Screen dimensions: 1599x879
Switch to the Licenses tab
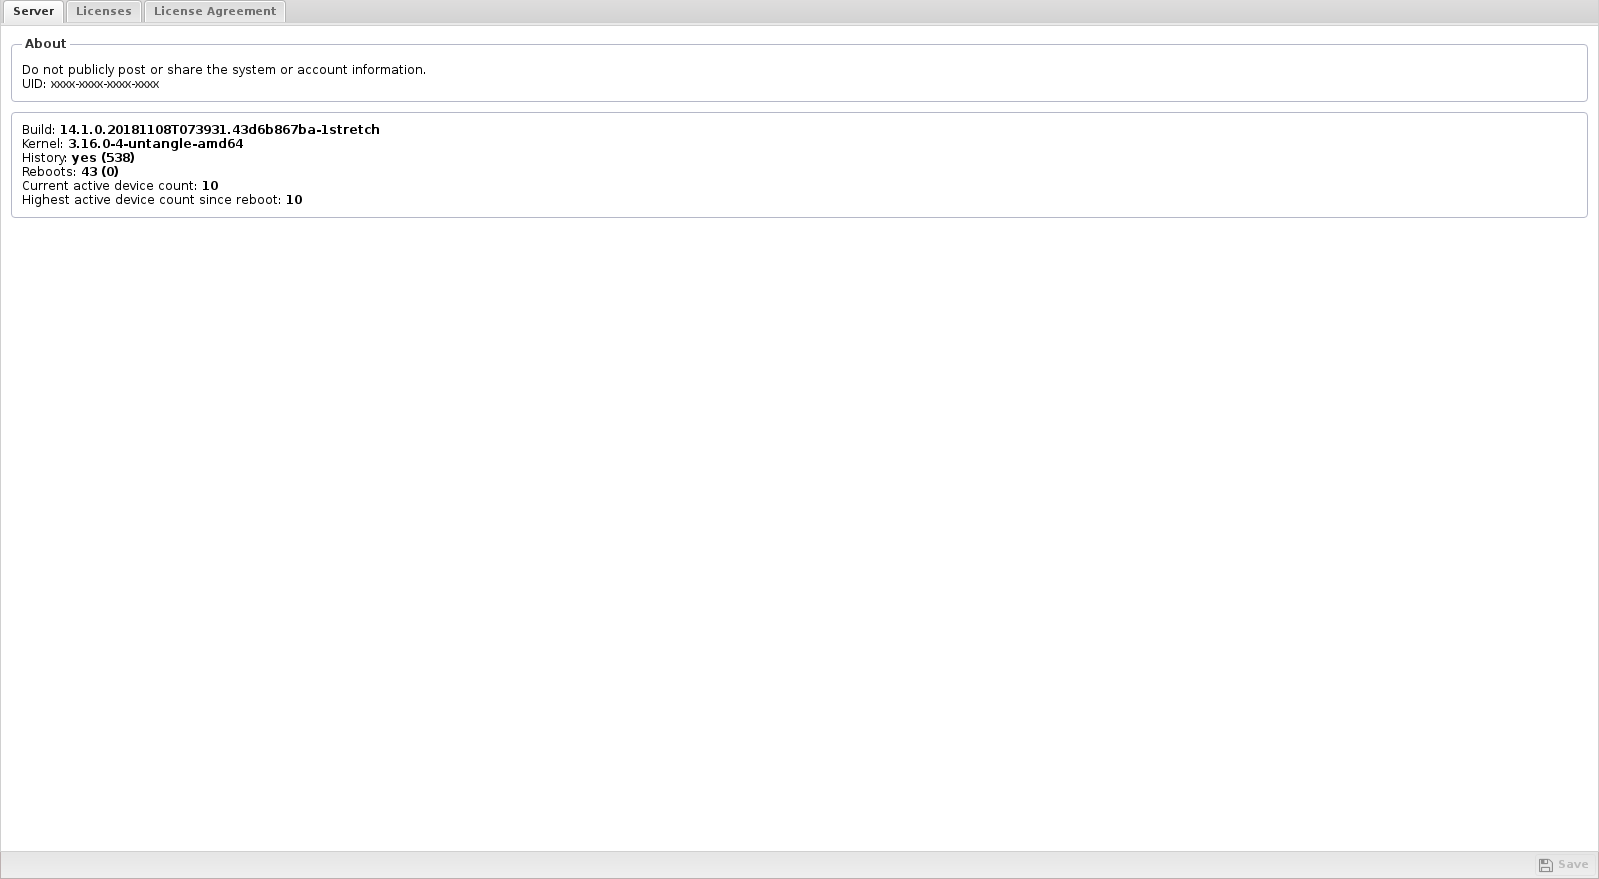tap(104, 11)
